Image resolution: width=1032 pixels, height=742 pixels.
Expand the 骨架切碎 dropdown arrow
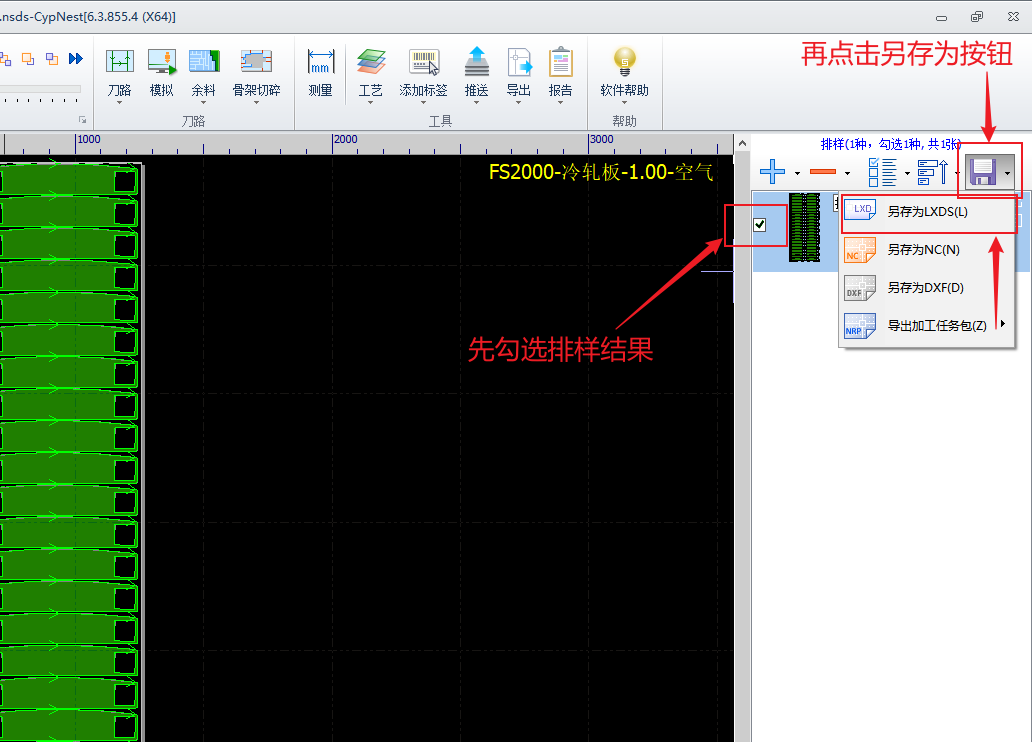(x=256, y=103)
